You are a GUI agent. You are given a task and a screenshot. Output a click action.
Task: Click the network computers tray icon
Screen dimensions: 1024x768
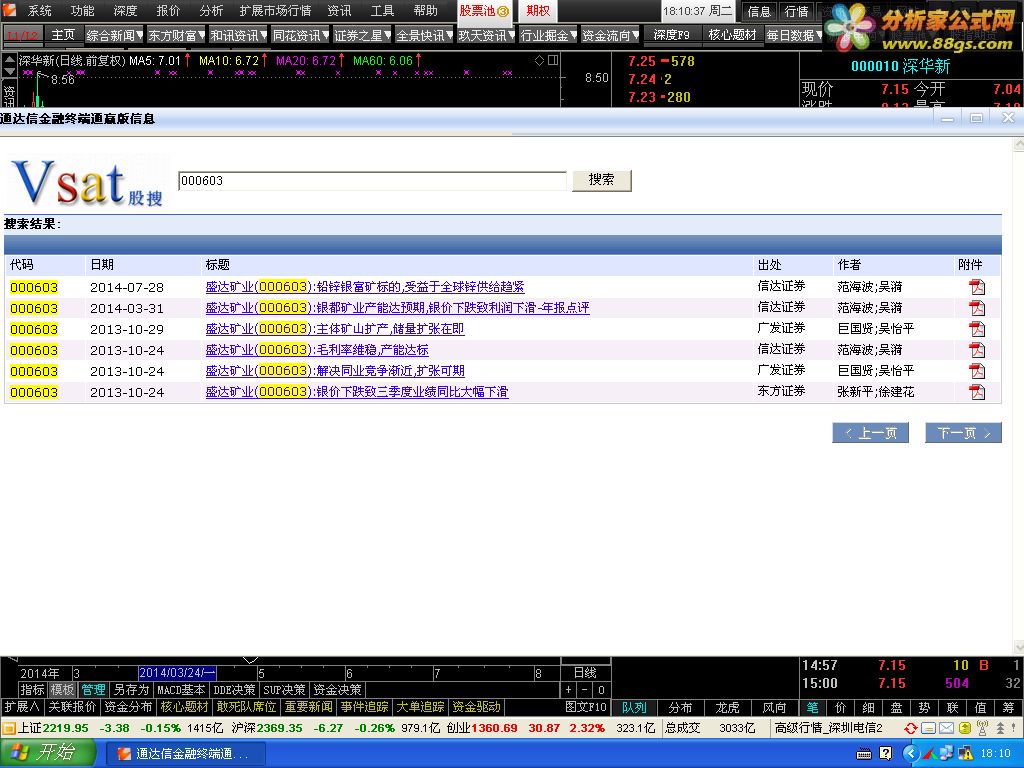click(x=946, y=754)
